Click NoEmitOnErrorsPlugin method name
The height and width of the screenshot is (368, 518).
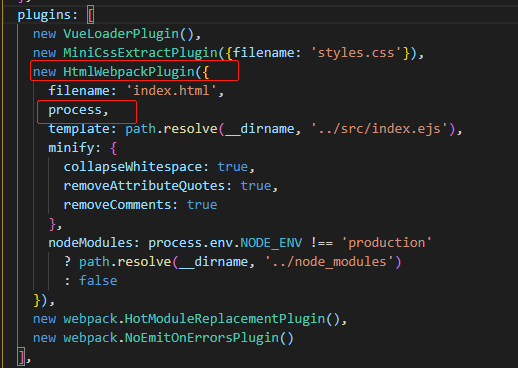202,338
